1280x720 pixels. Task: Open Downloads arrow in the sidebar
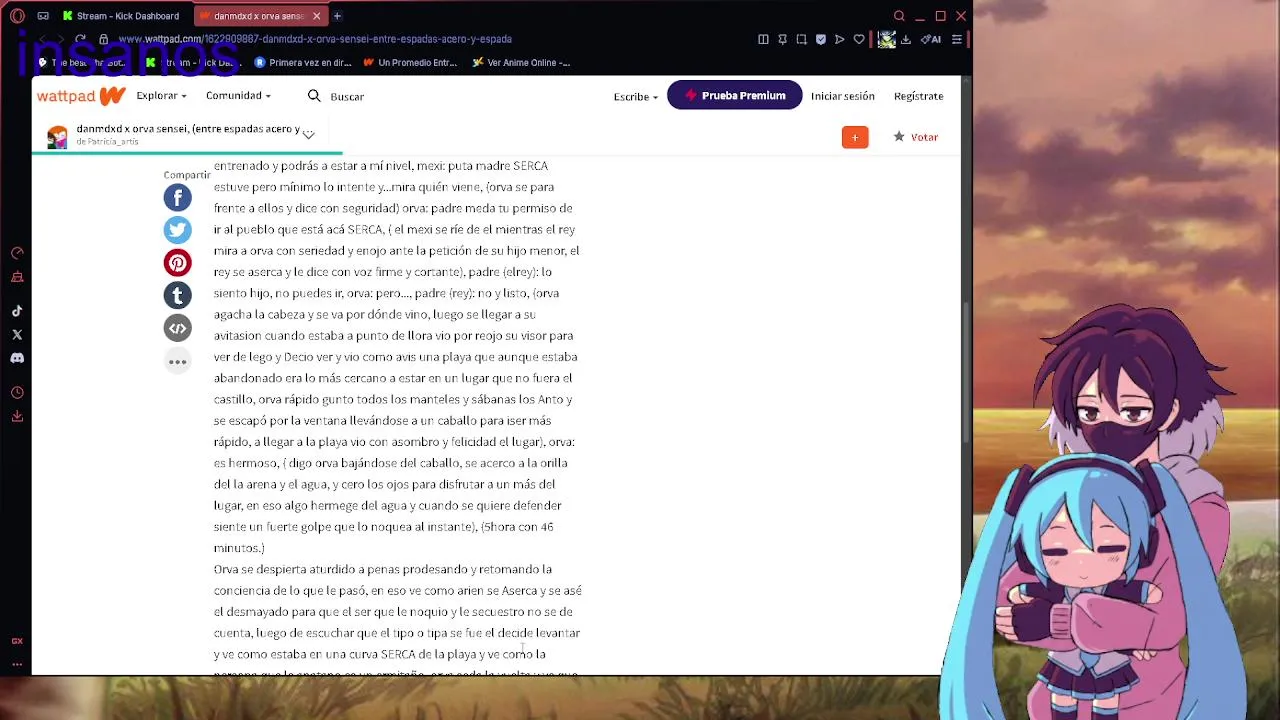tap(17, 416)
